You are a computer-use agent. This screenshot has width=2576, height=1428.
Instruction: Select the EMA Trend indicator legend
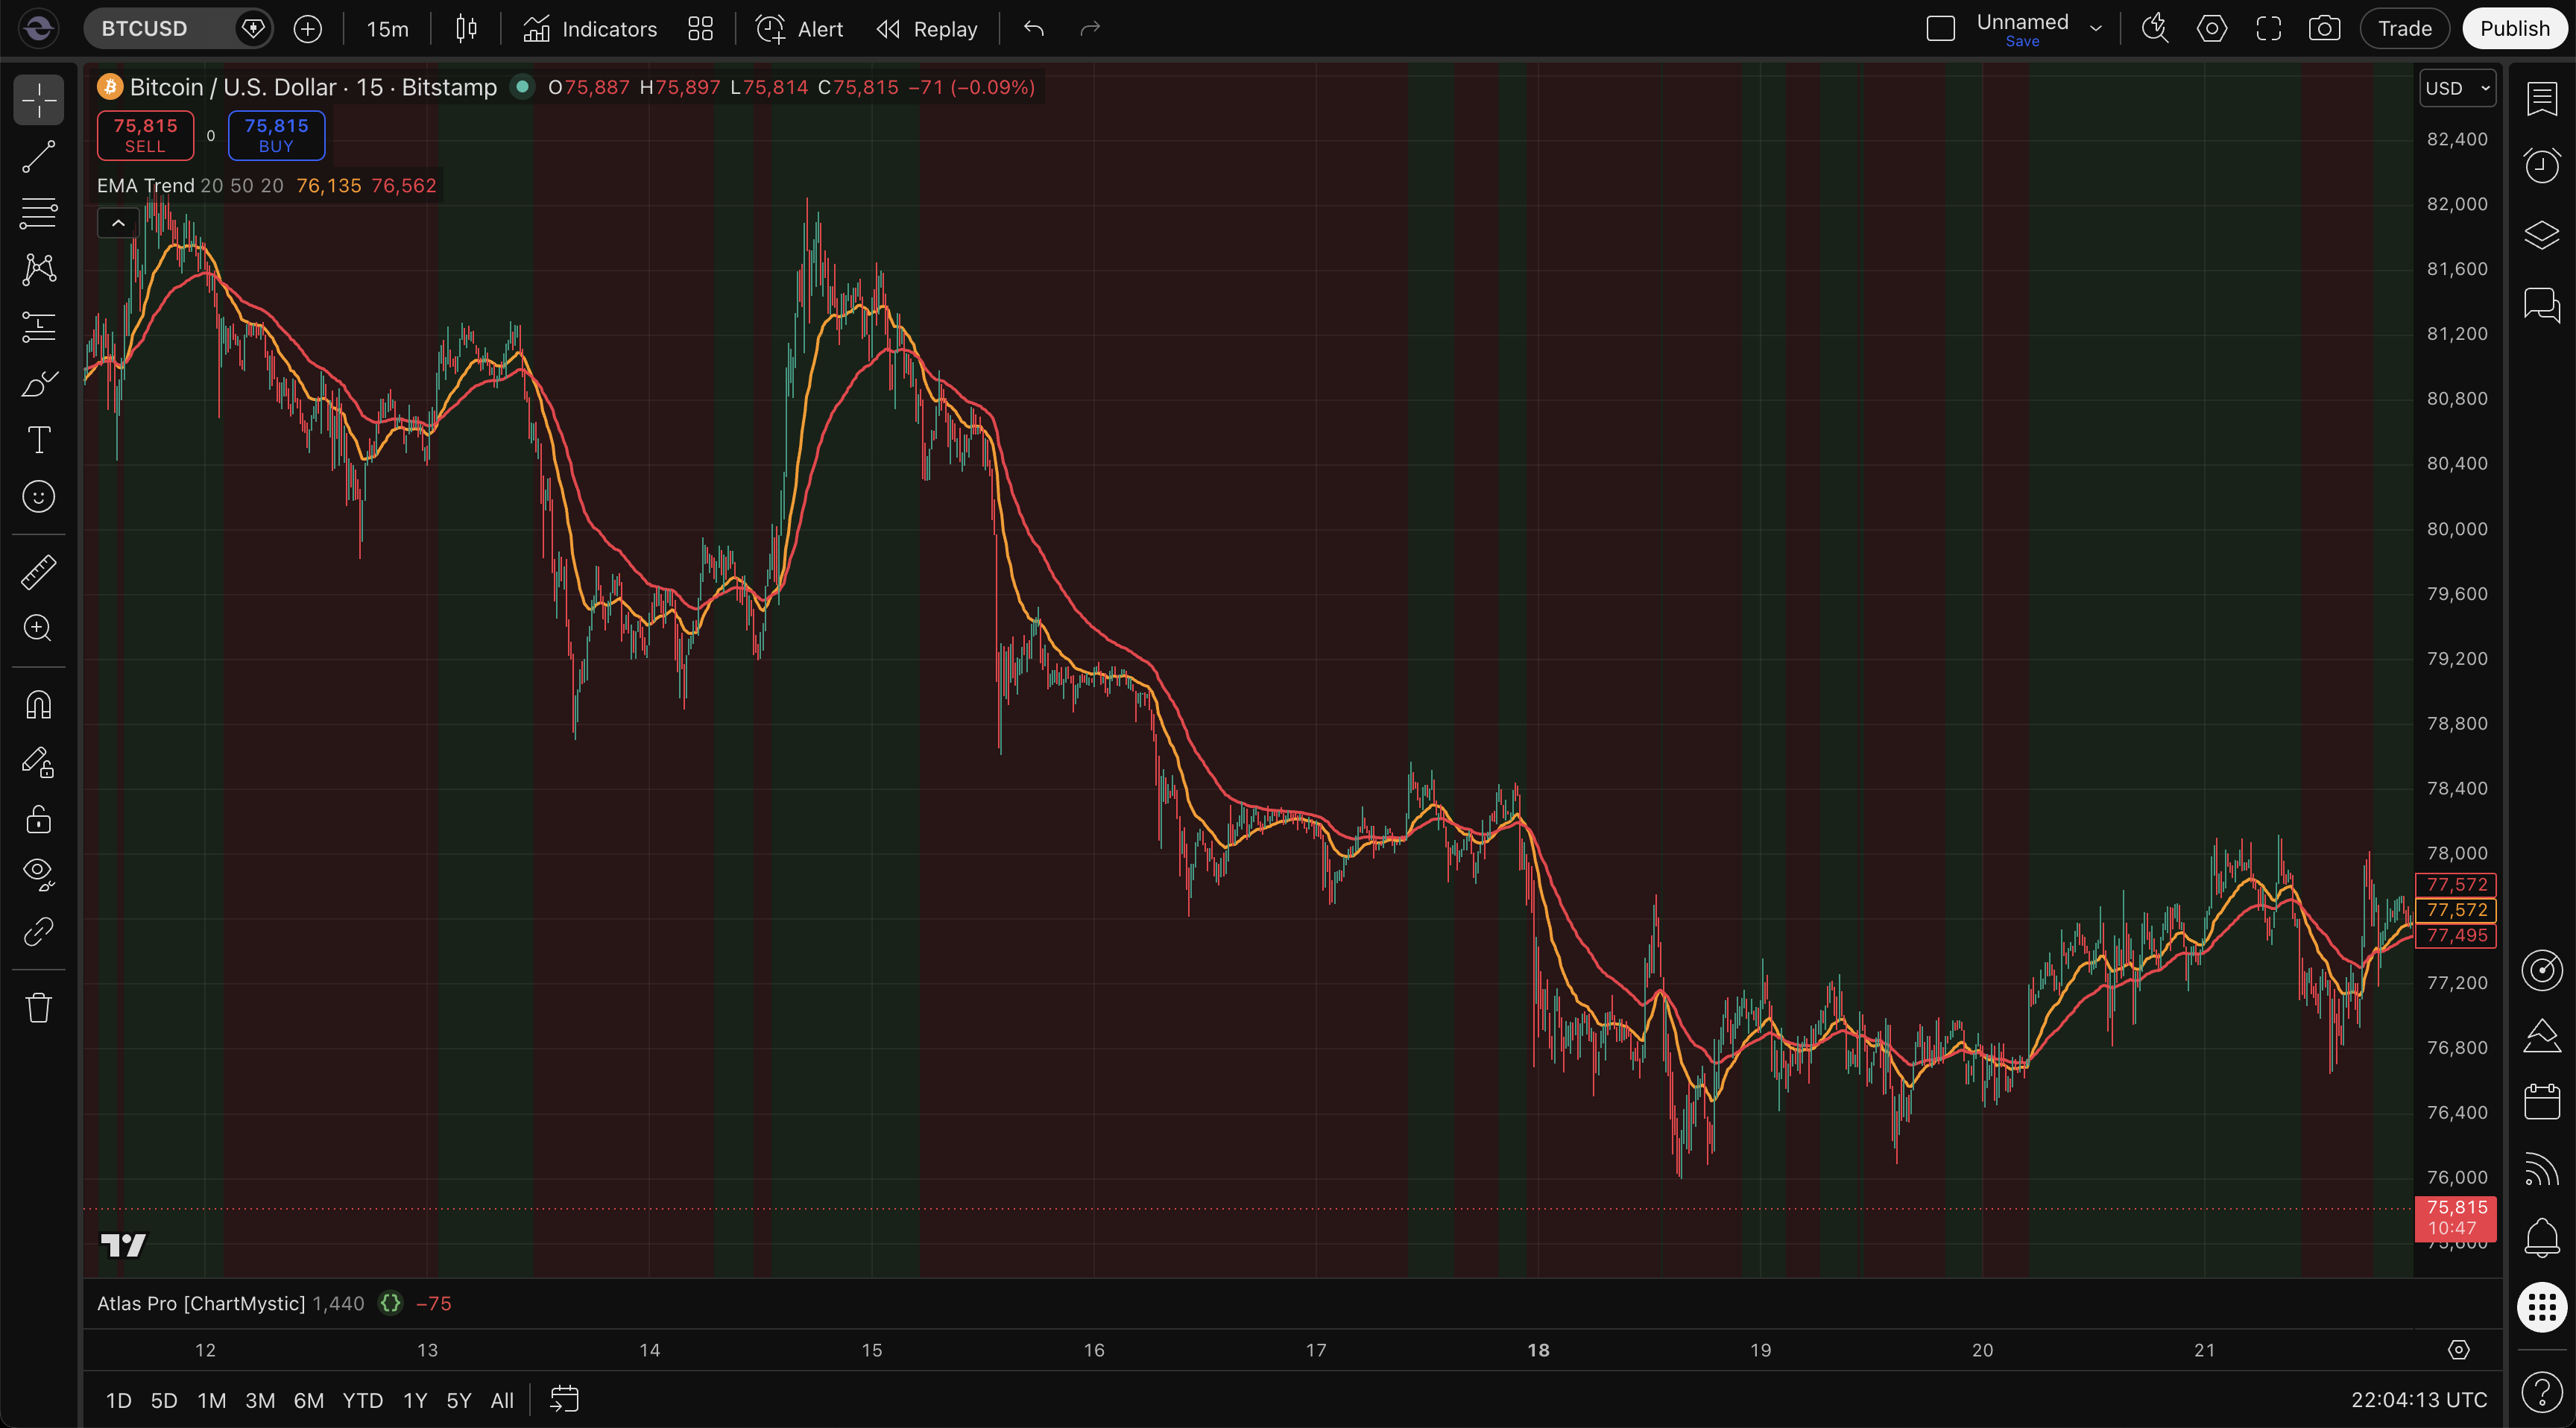[145, 186]
